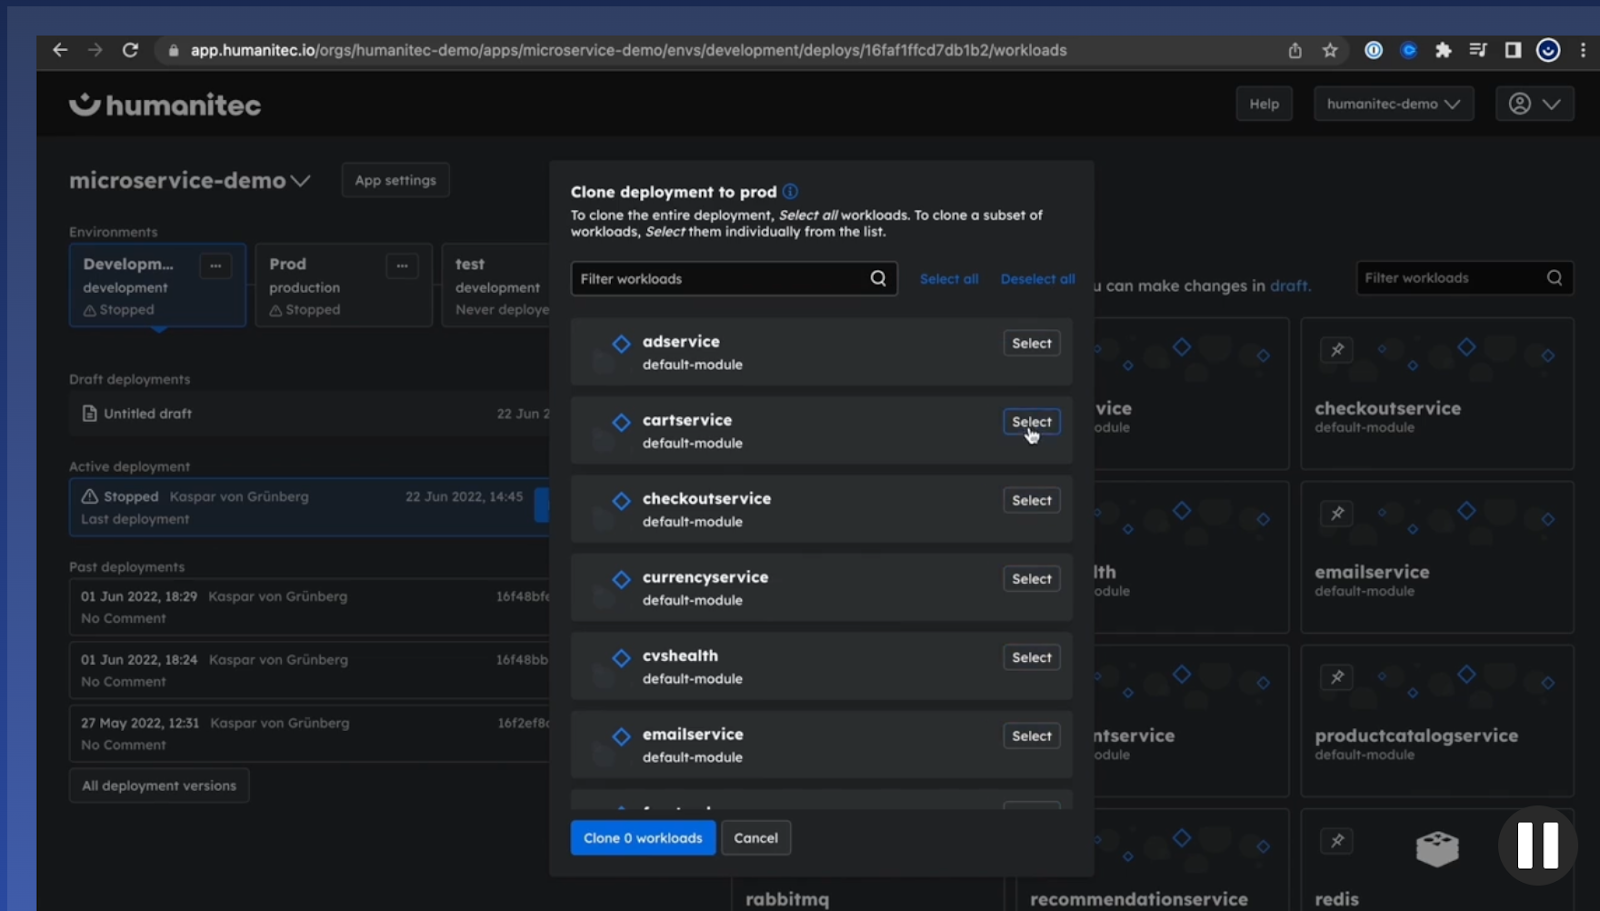Open the Development environment options menu

coord(215,265)
